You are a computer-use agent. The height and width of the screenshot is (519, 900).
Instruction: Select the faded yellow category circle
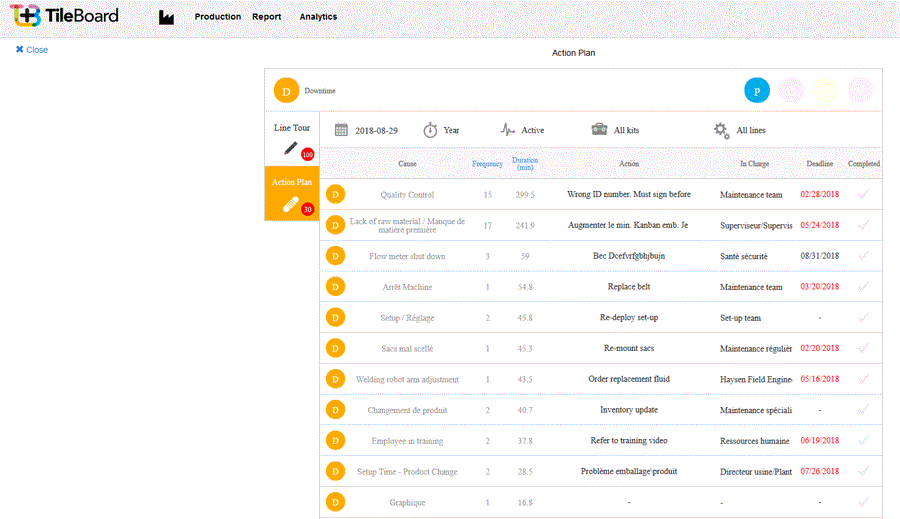click(x=826, y=91)
